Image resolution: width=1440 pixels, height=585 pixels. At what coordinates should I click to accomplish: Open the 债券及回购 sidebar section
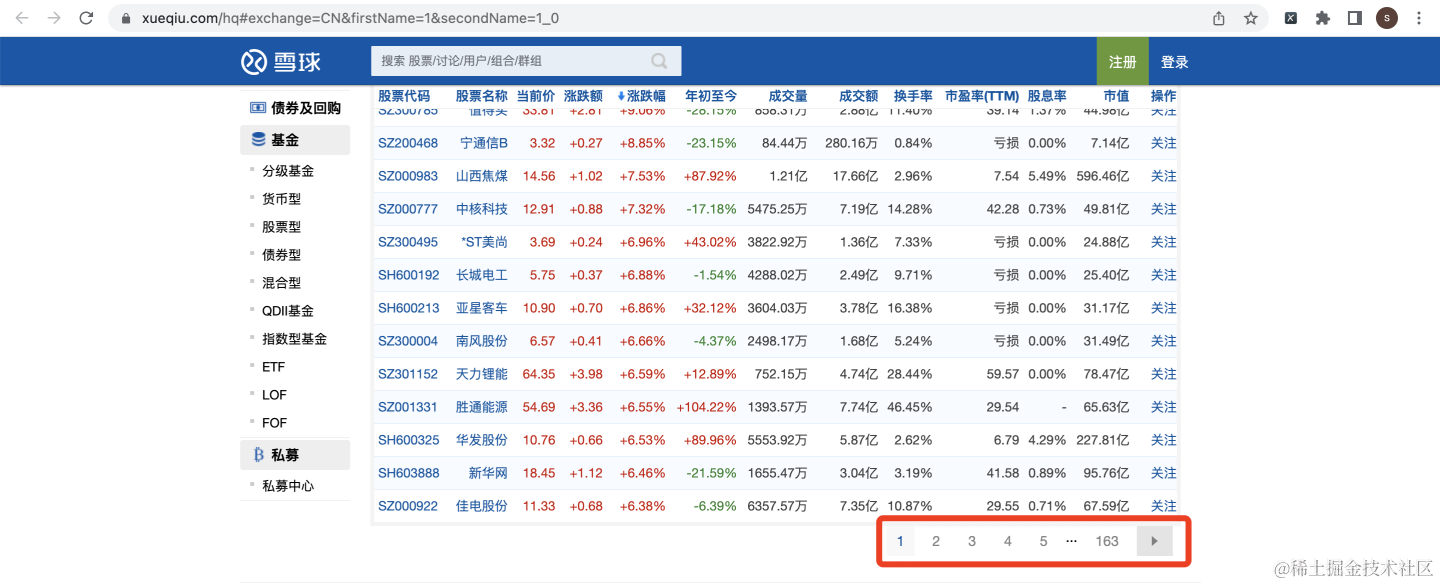pyautogui.click(x=295, y=108)
